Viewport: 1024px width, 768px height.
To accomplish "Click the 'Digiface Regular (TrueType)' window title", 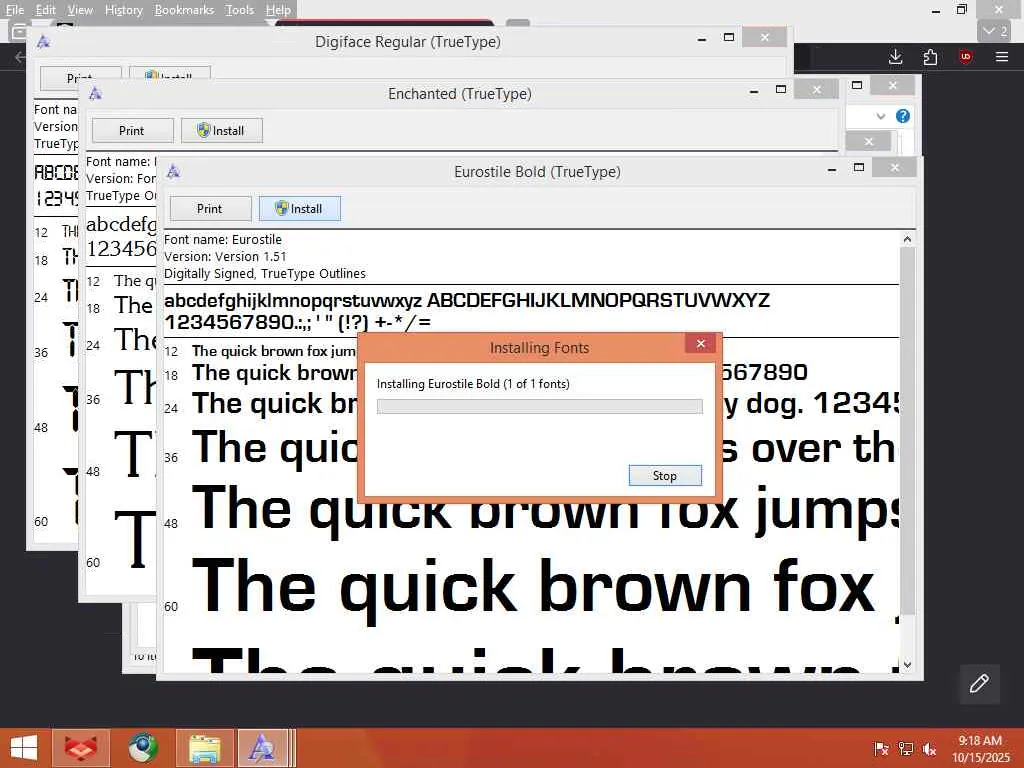I will [408, 42].
